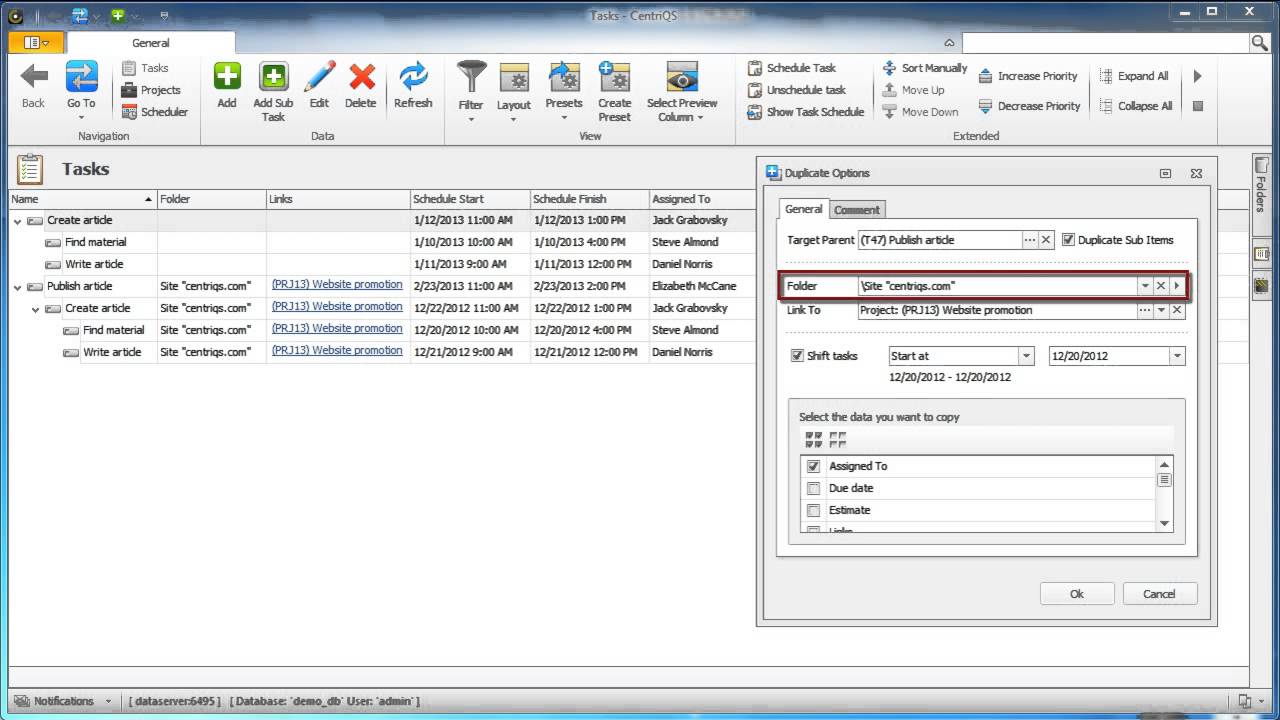Click Sort Manually
The image size is (1280, 720).
(x=924, y=68)
